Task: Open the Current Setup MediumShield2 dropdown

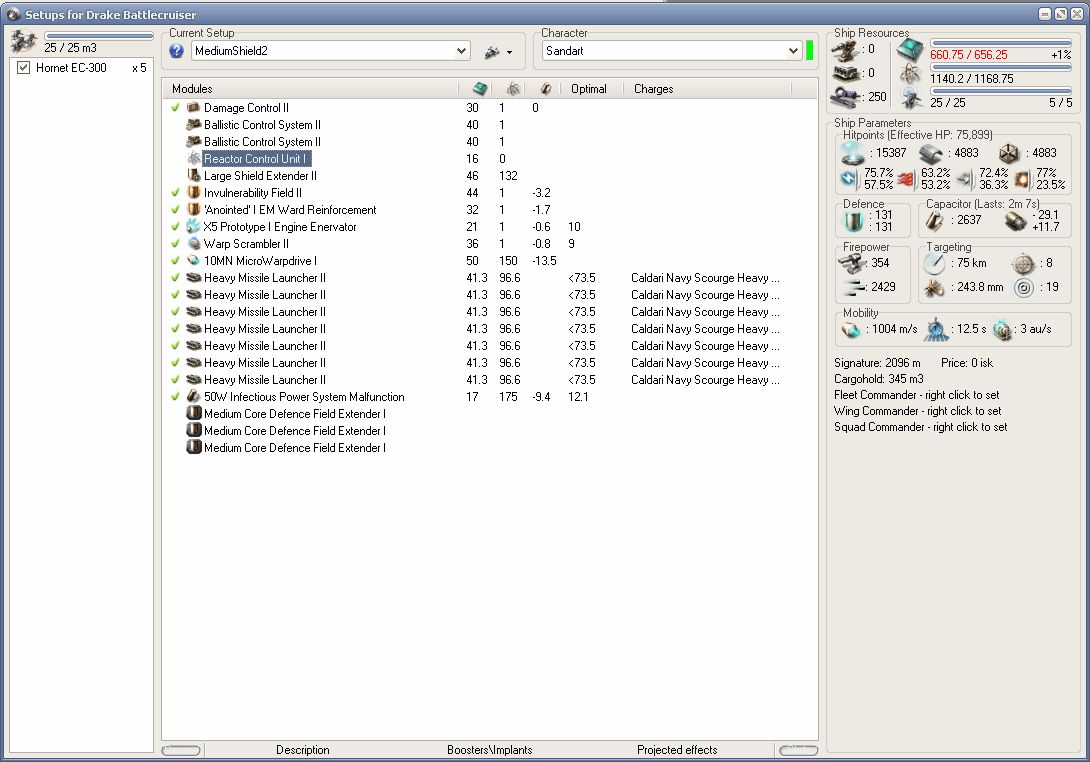Action: pos(461,51)
